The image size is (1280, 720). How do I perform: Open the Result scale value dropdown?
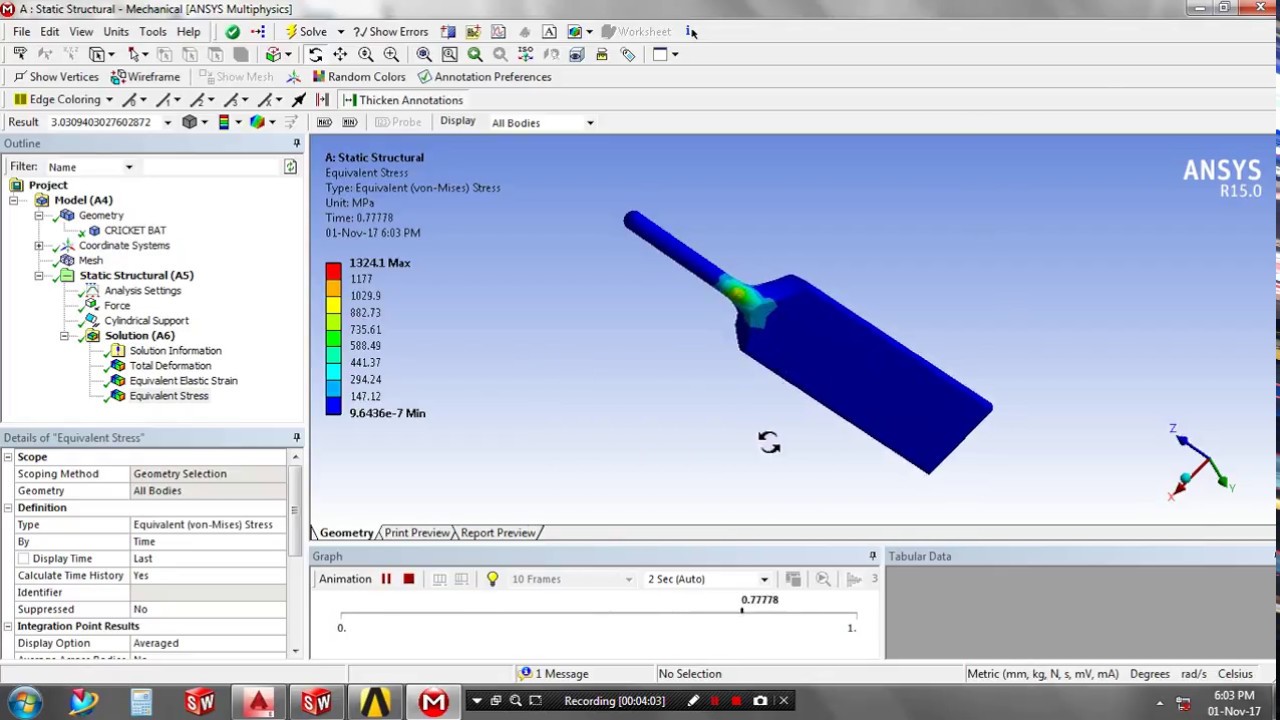167,123
